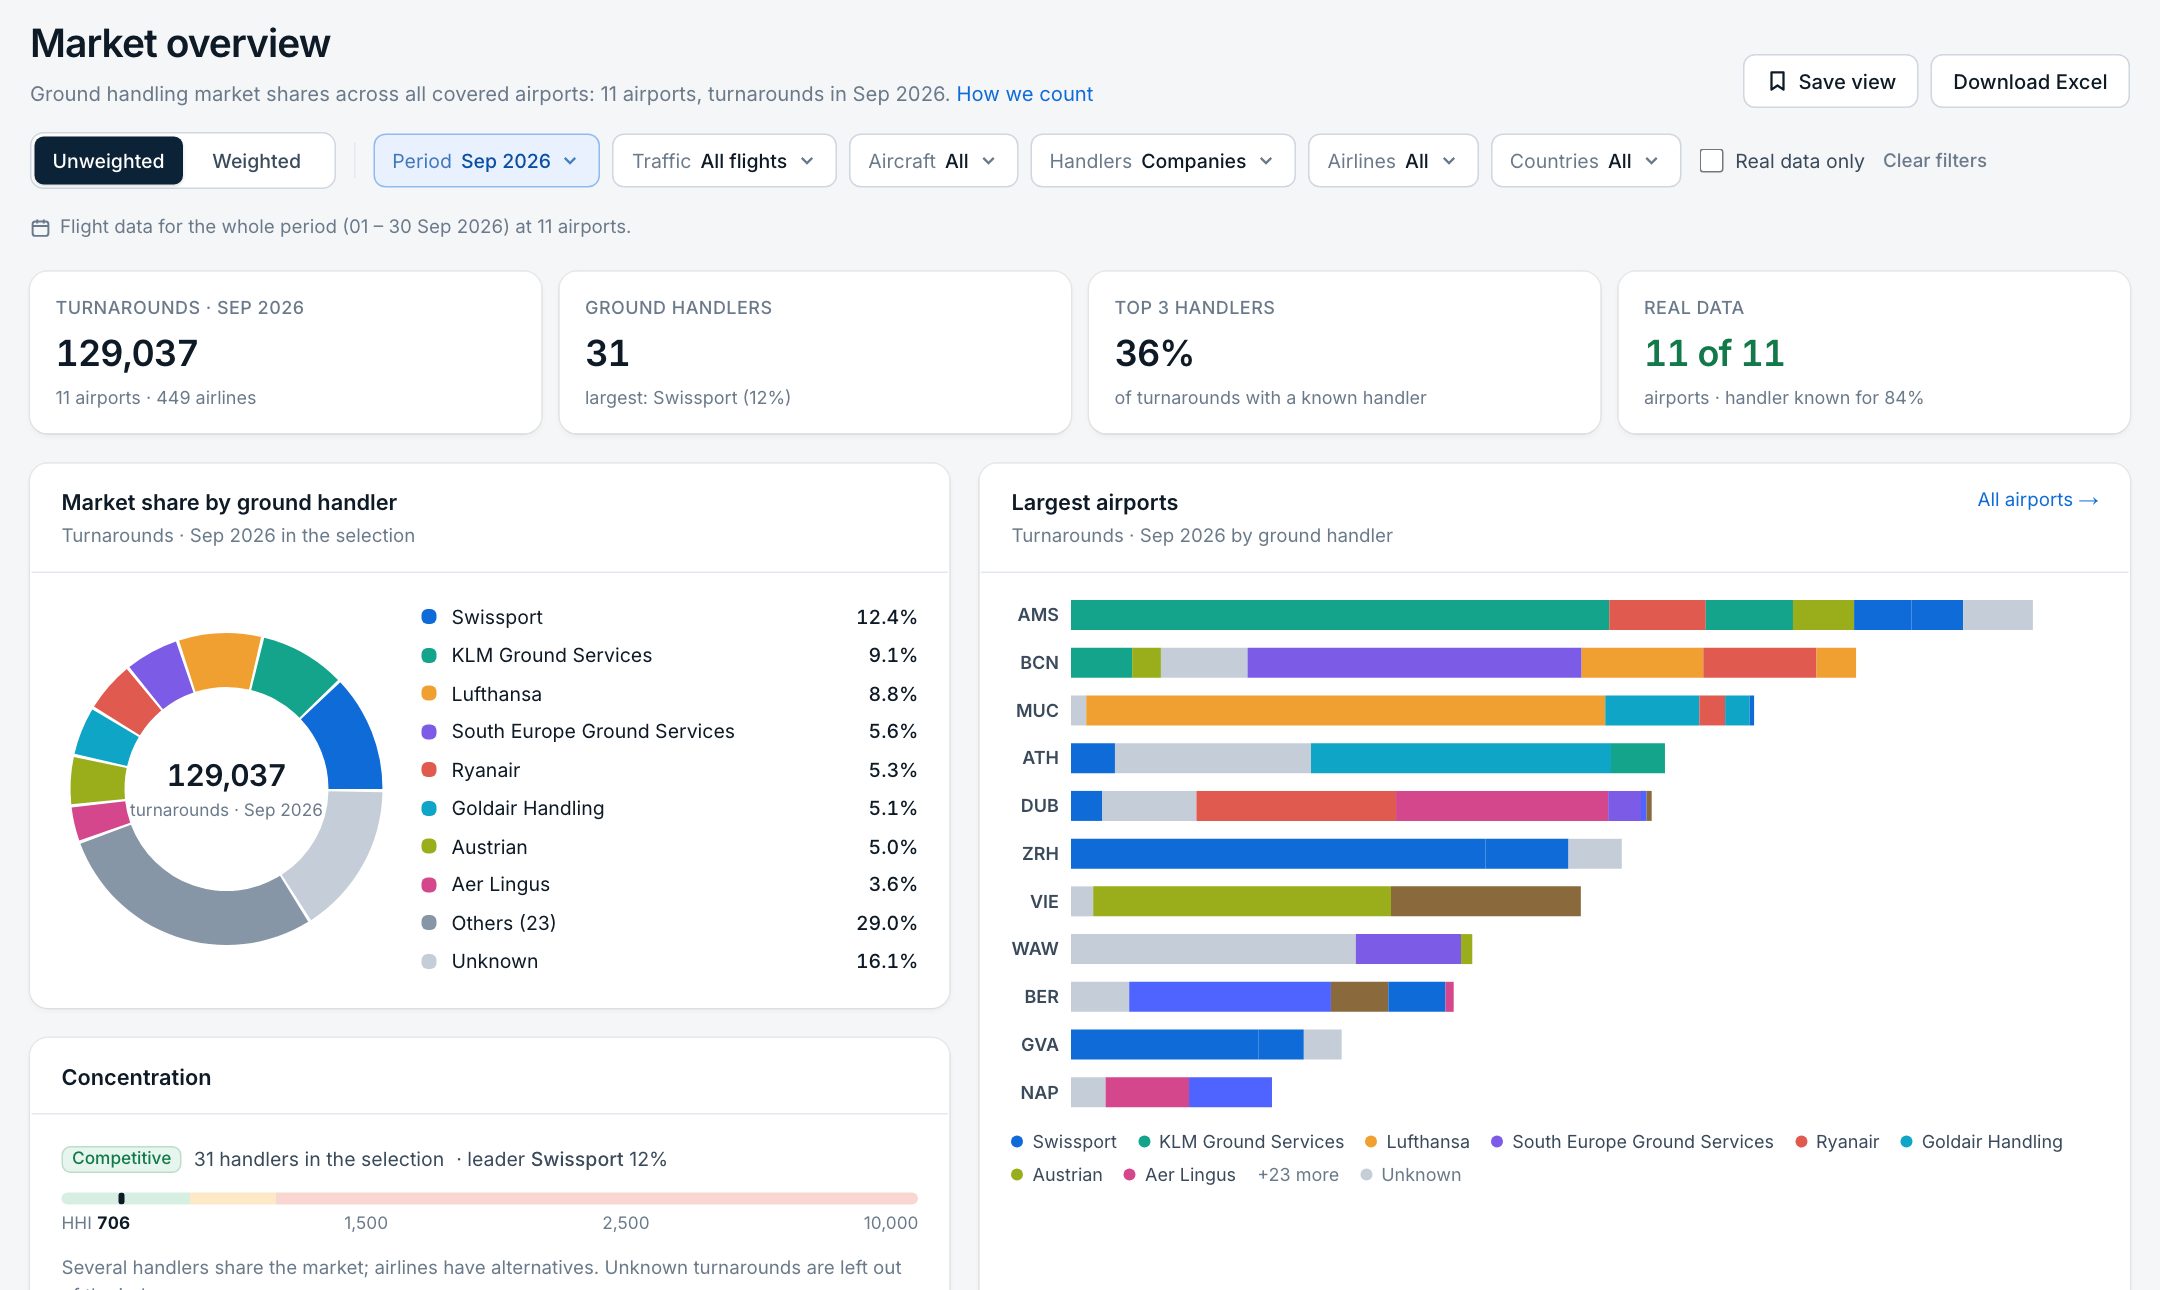Expand the Aircraft All filter
Image resolution: width=2160 pixels, height=1290 pixels.
(x=933, y=161)
